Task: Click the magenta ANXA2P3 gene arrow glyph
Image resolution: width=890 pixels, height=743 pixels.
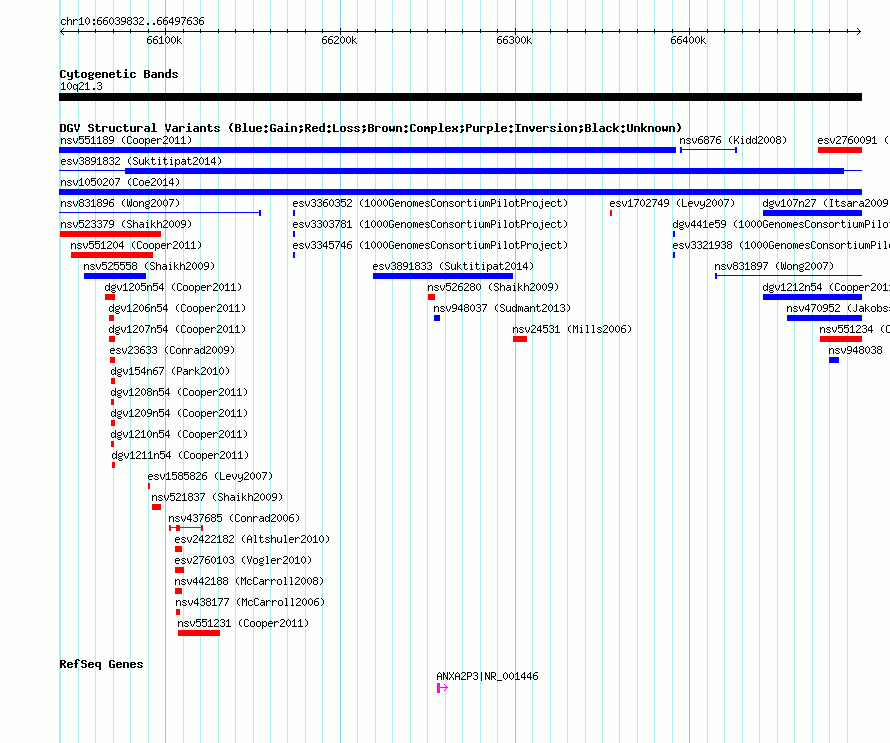Action: [x=442, y=688]
